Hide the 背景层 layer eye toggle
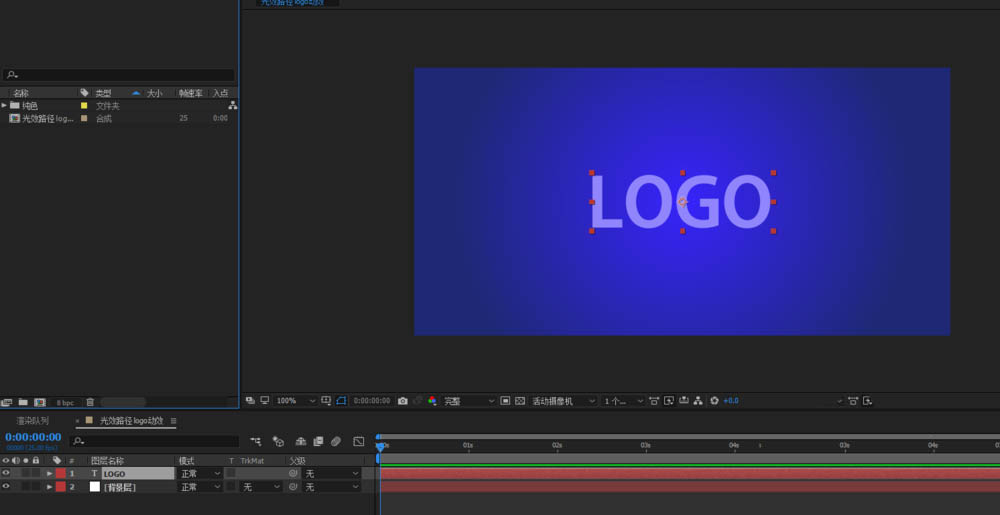1000x515 pixels. point(6,486)
